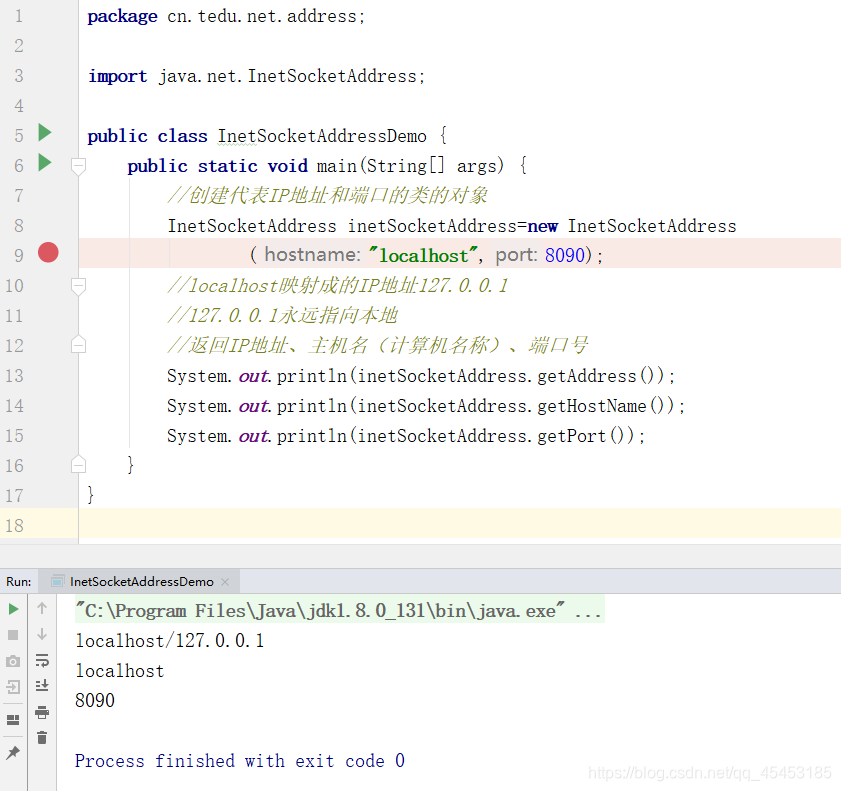Screen dimensions: 841x791
Task: Click the Run: label of the tool window
Action: click(19, 582)
